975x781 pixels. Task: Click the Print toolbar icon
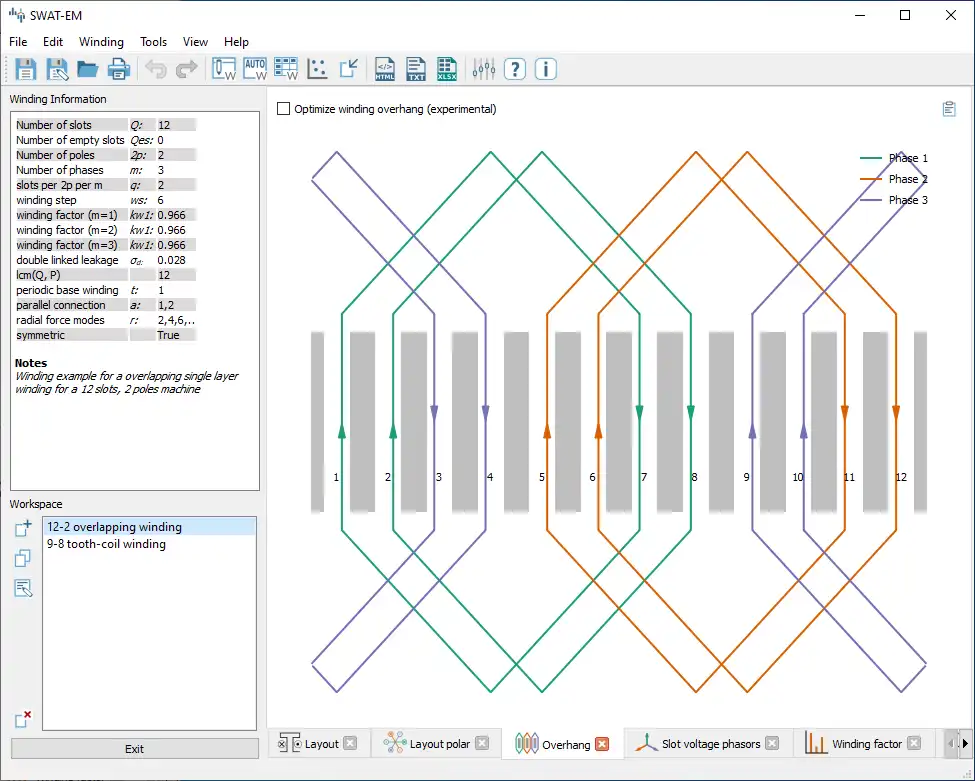[x=119, y=69]
